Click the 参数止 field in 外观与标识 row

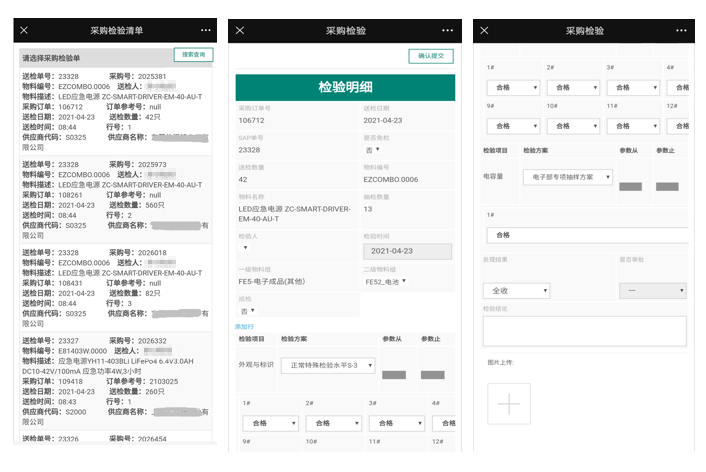(x=433, y=375)
